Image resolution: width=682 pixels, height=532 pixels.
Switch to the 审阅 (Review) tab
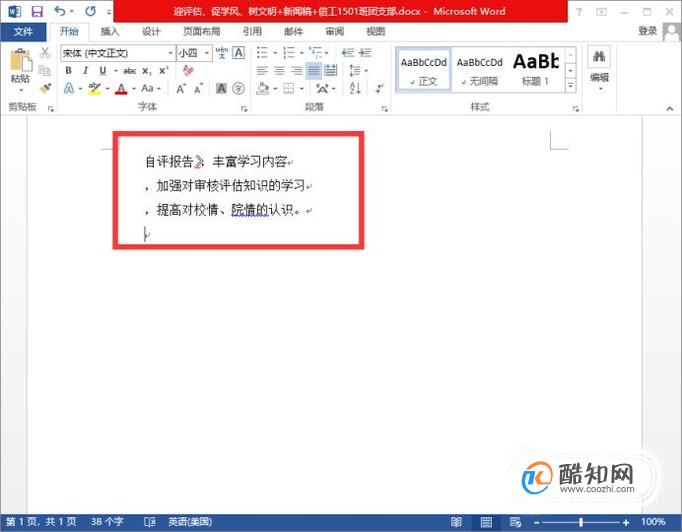click(334, 31)
